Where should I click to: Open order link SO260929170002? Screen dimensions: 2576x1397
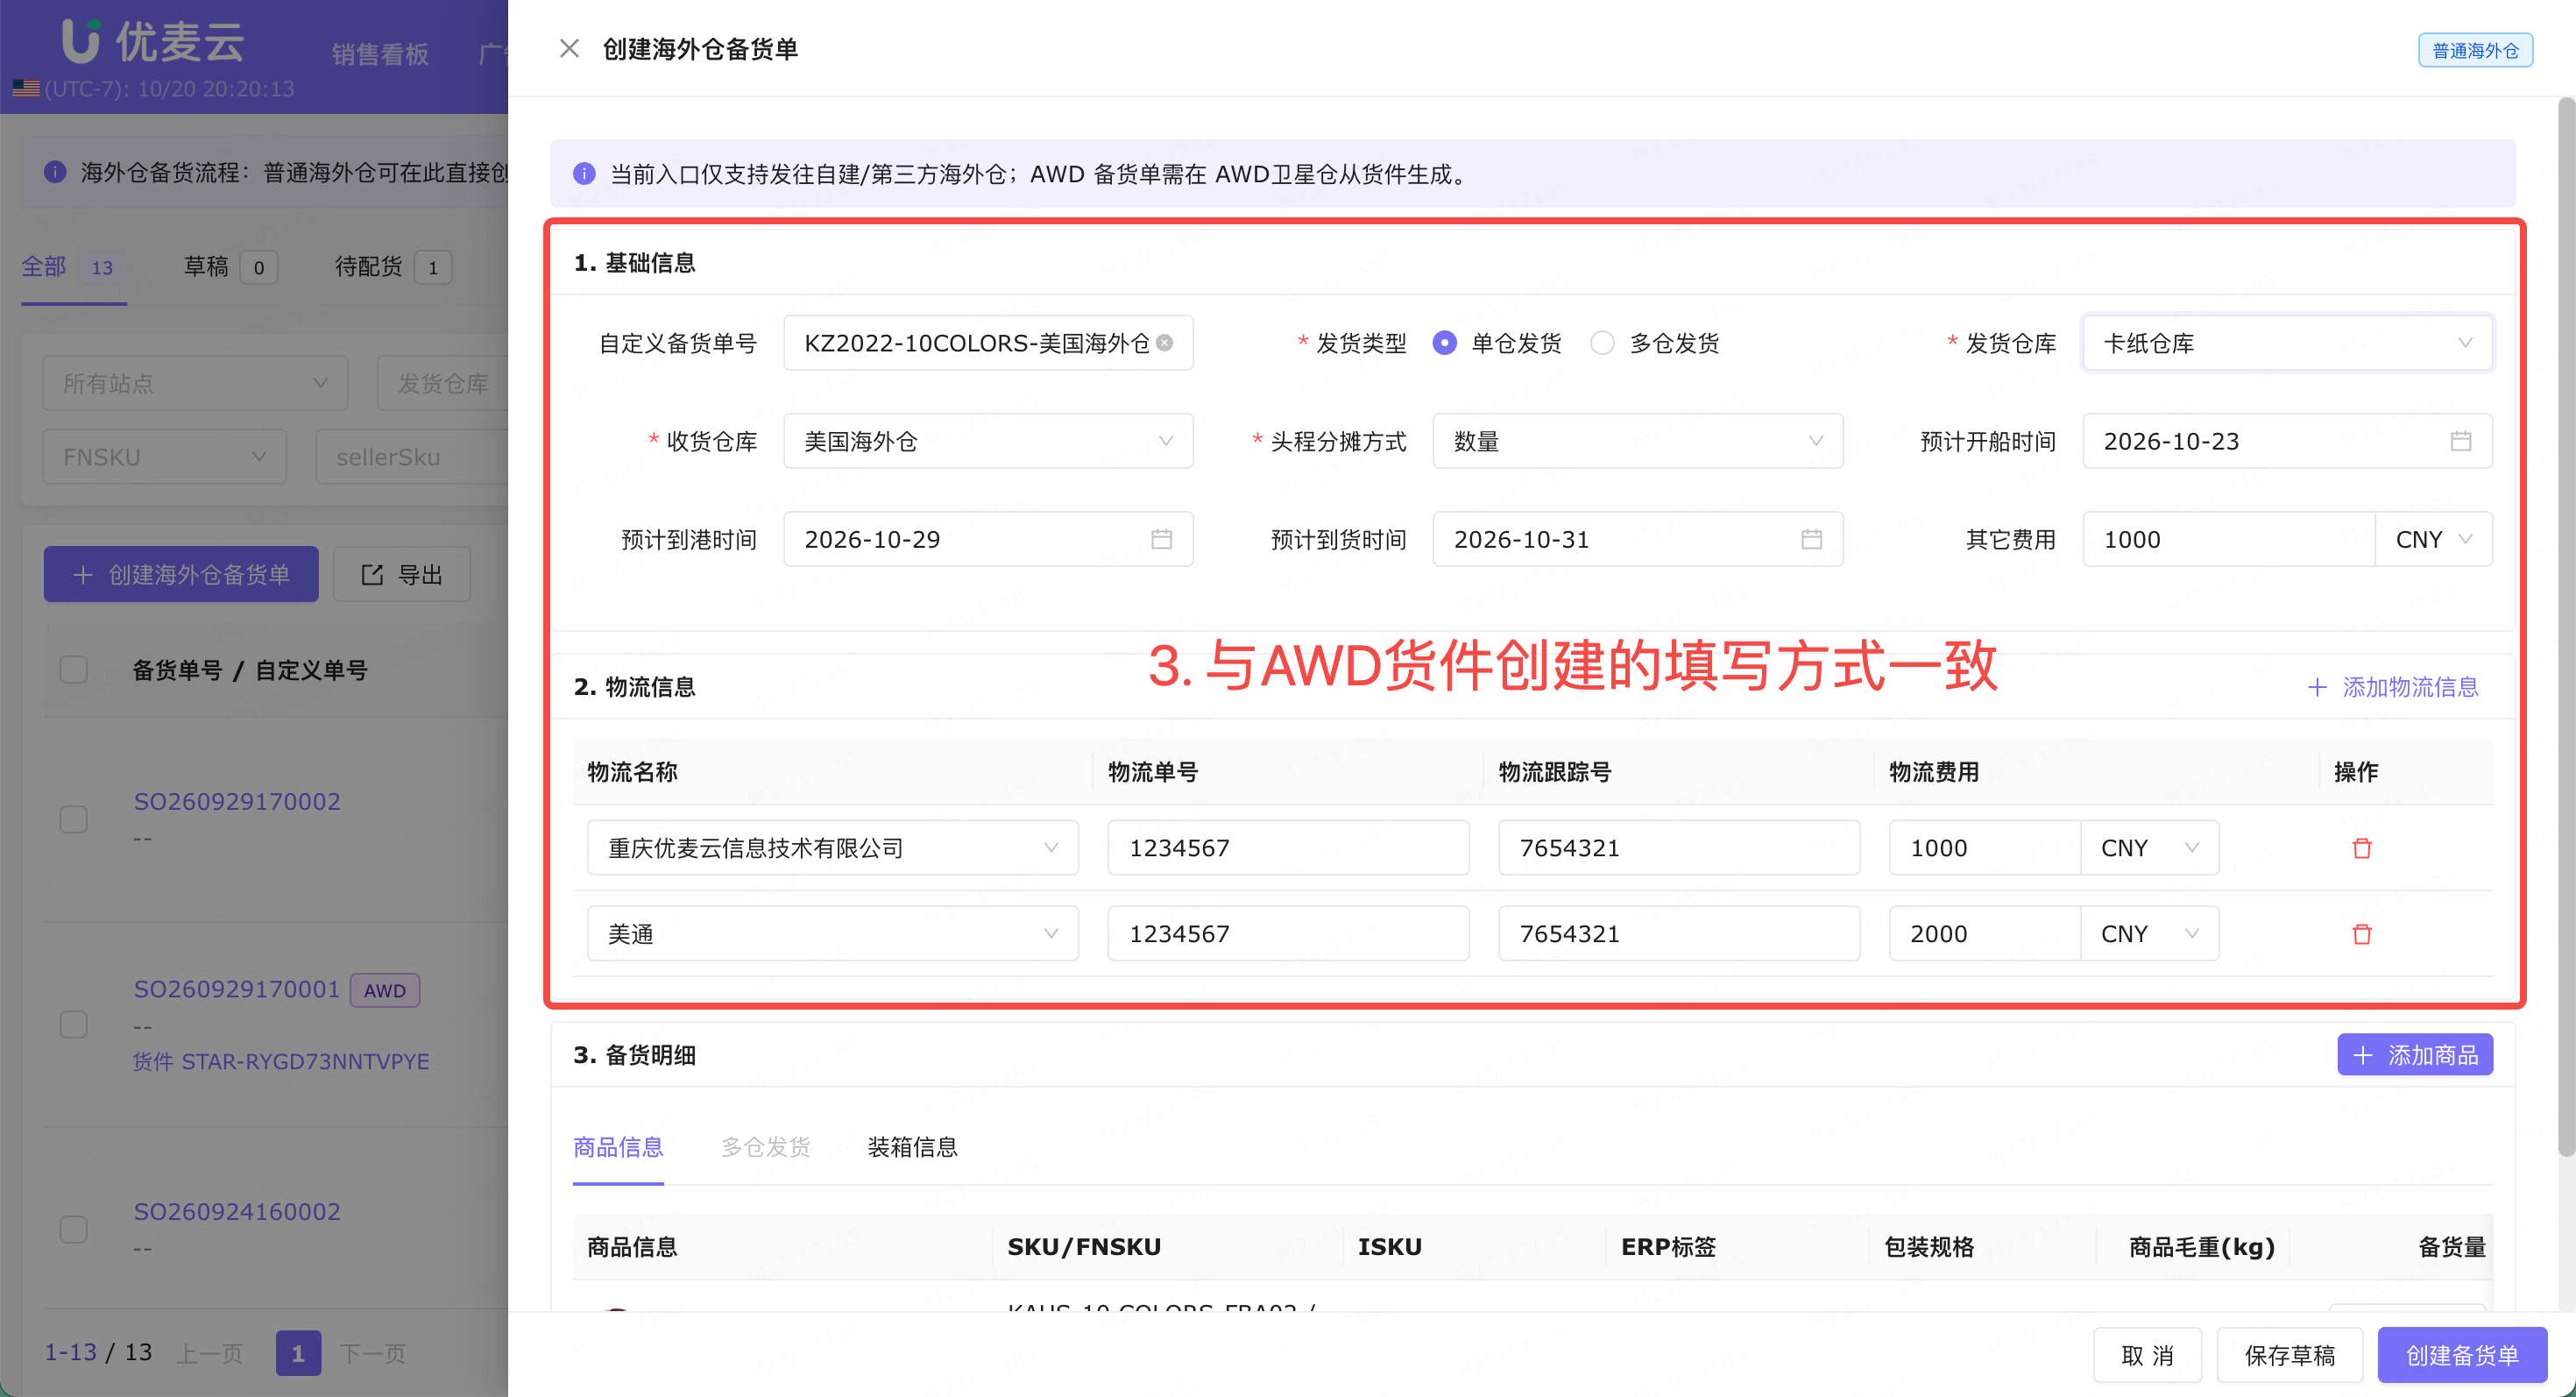(237, 801)
